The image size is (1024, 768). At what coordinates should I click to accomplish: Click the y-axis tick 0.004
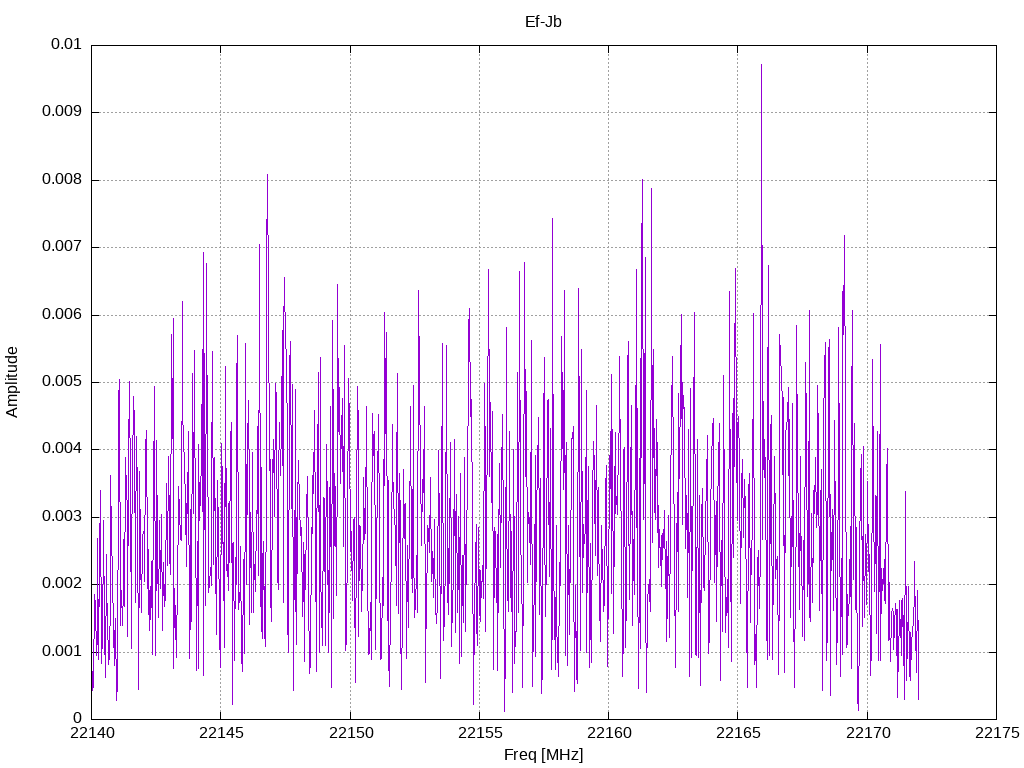pyautogui.click(x=62, y=449)
